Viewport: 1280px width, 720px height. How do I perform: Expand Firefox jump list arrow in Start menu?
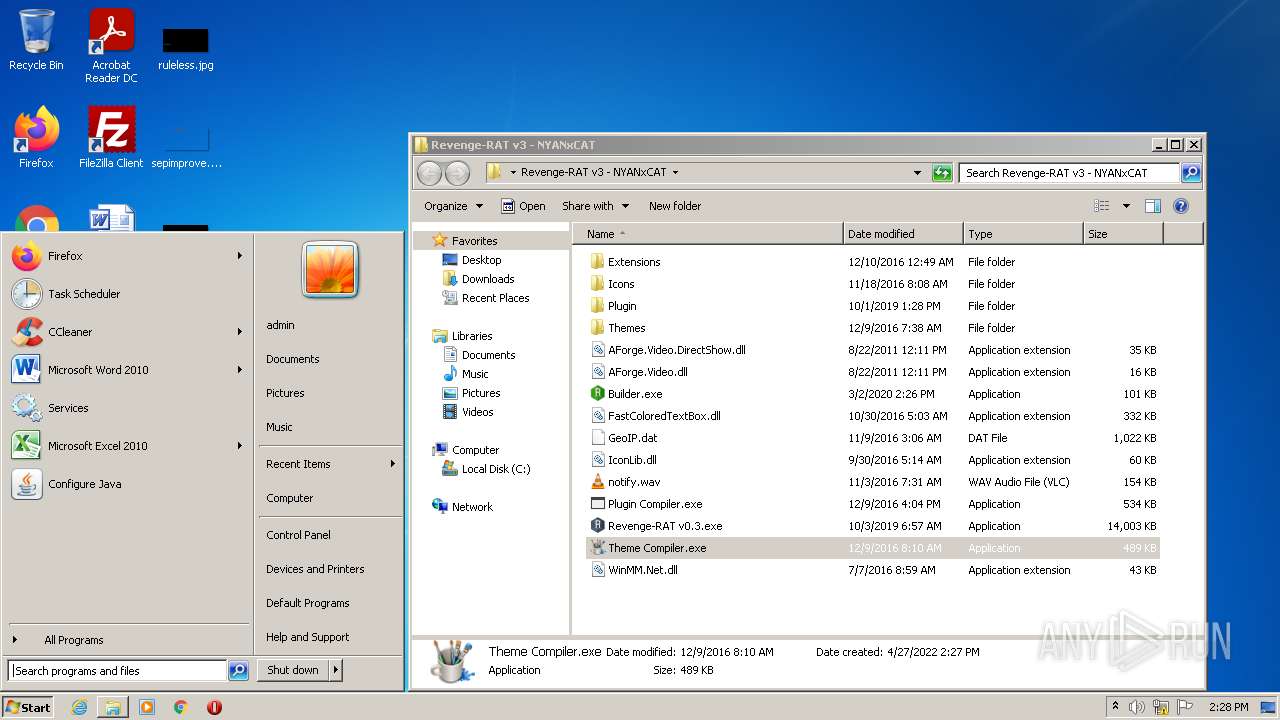(240, 256)
